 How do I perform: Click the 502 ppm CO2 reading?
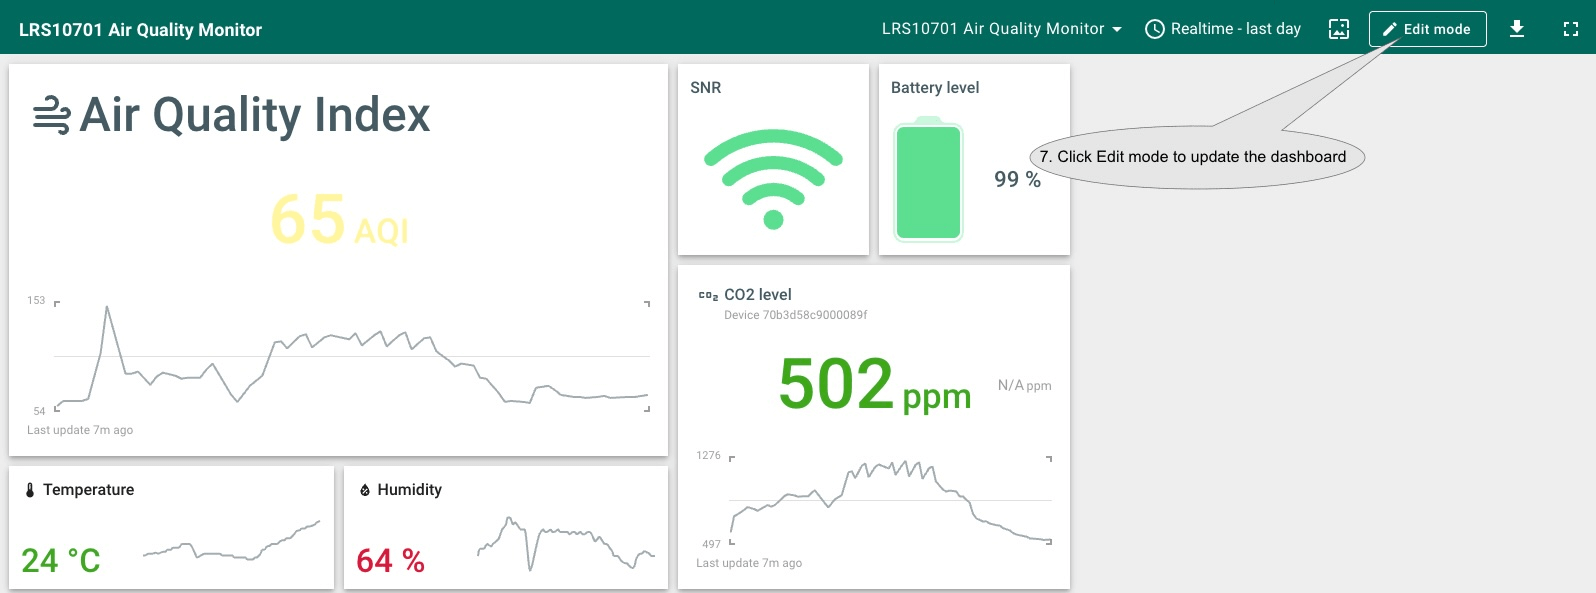tap(873, 385)
